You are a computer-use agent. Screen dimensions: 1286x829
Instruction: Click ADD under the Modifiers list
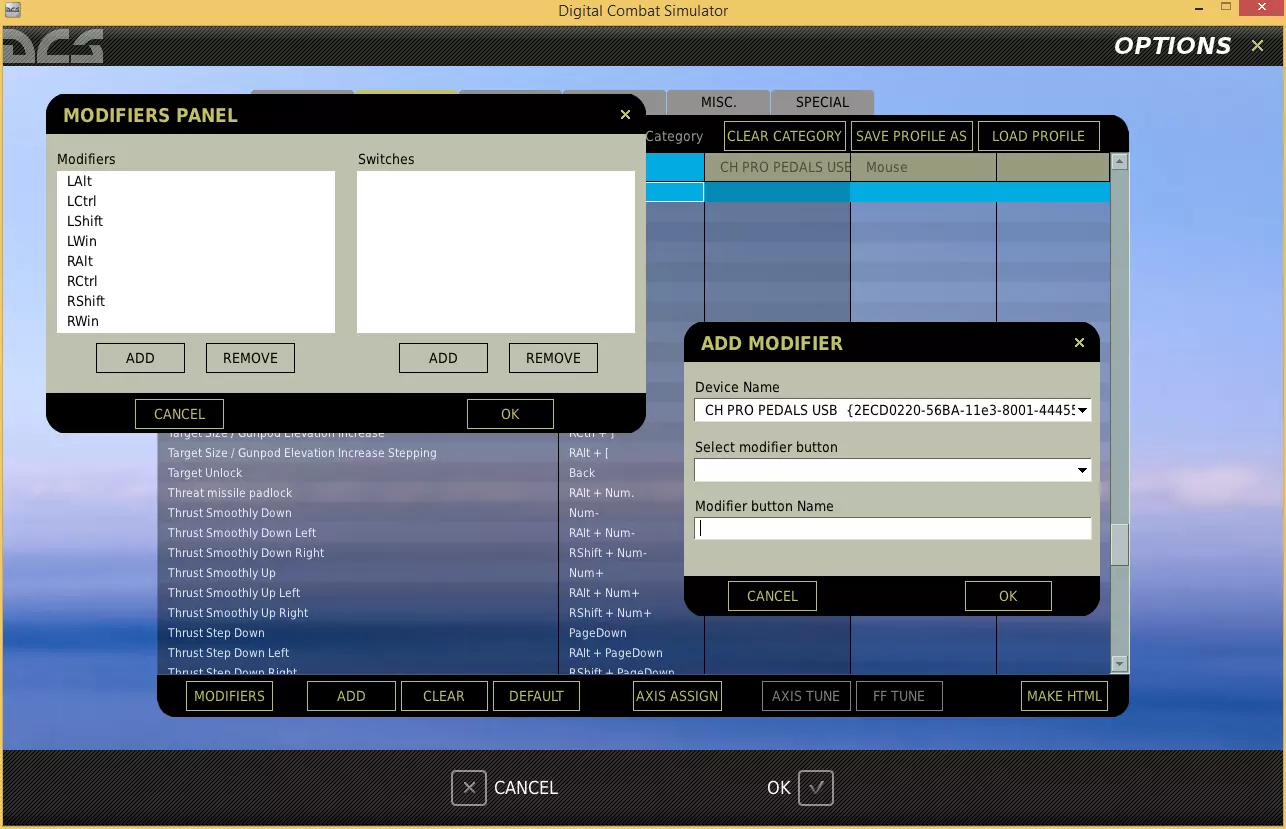[x=140, y=358]
